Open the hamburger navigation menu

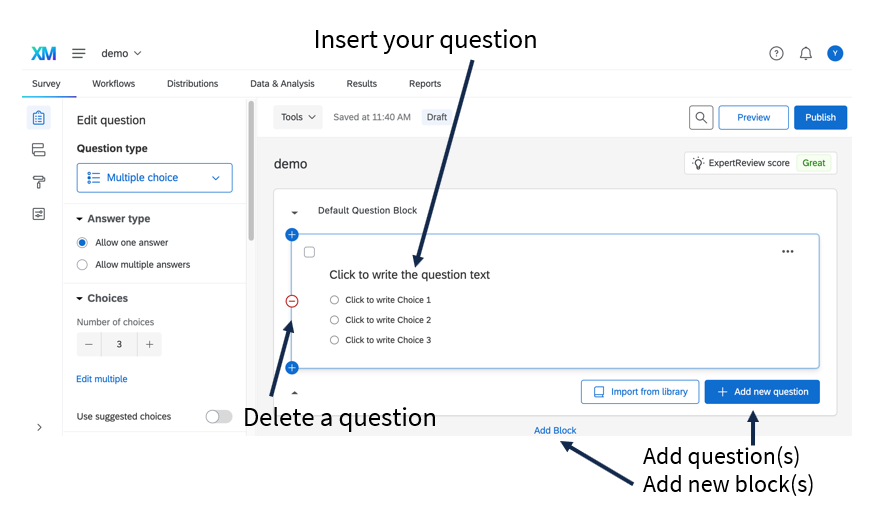pos(78,53)
